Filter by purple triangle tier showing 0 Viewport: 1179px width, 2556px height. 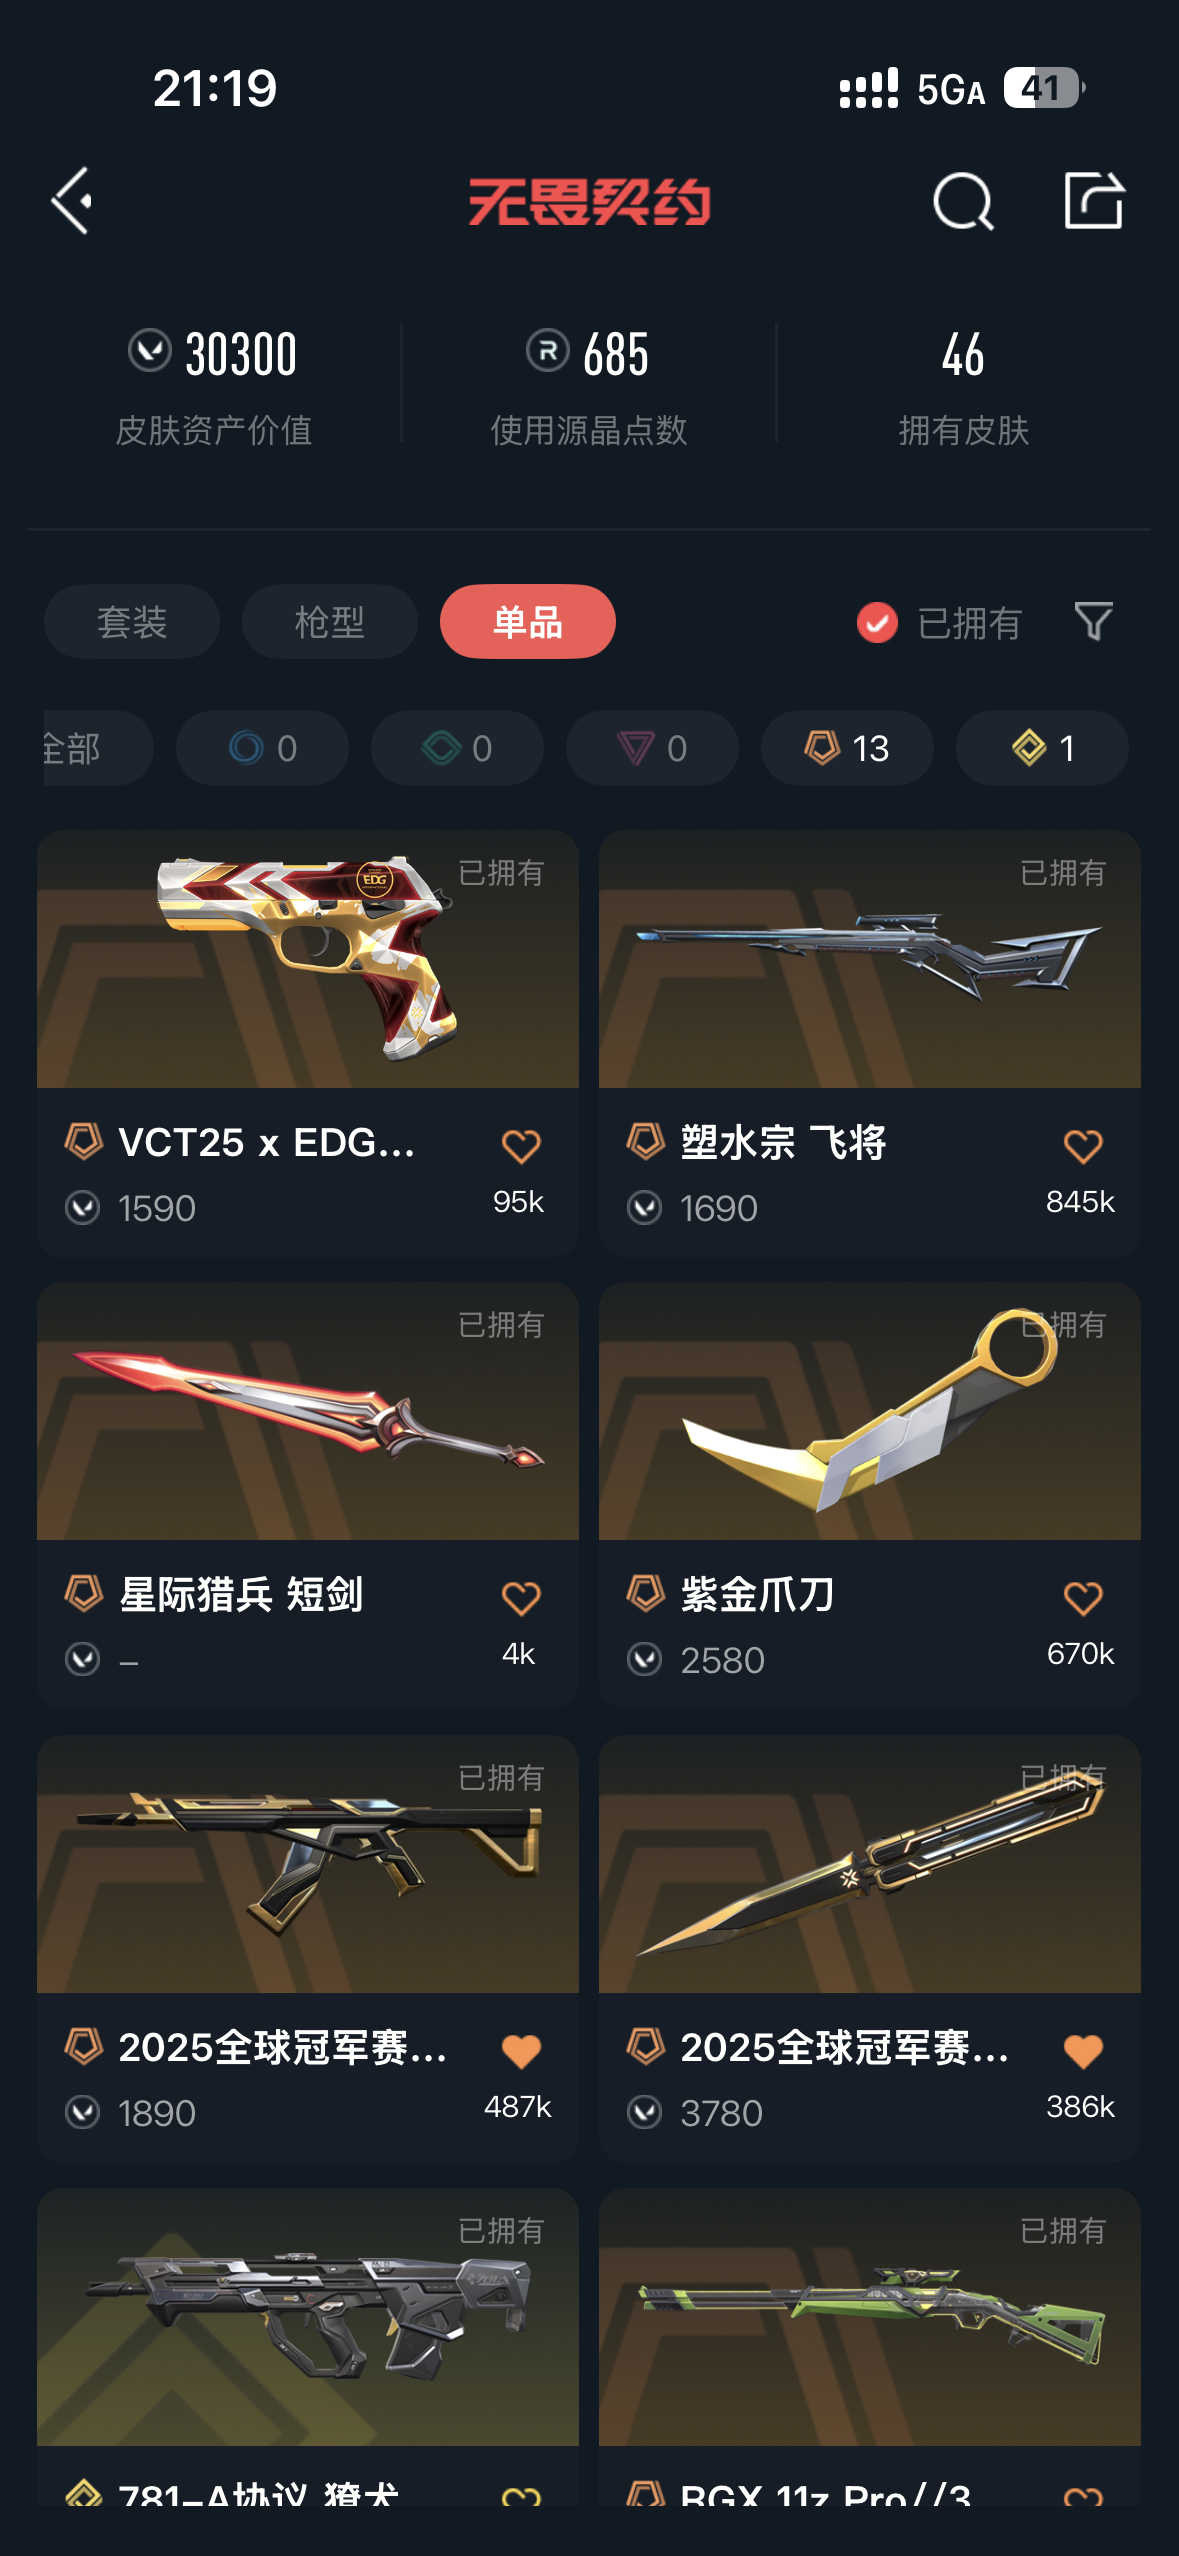pyautogui.click(x=652, y=748)
